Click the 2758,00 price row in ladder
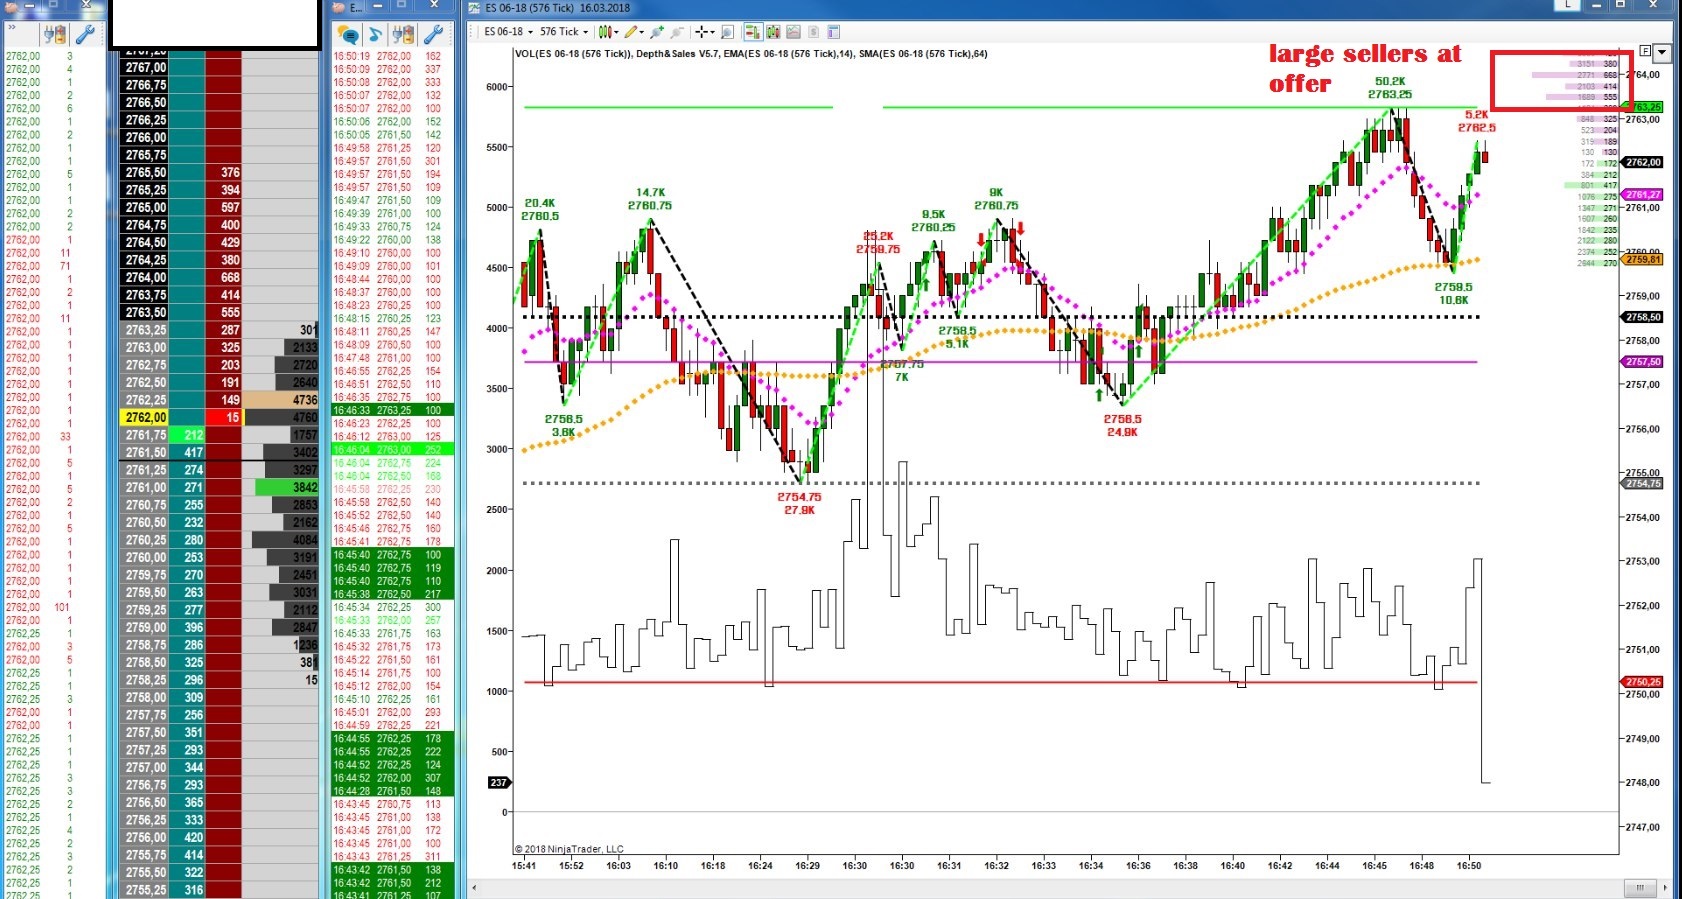1682x899 pixels. click(x=146, y=697)
